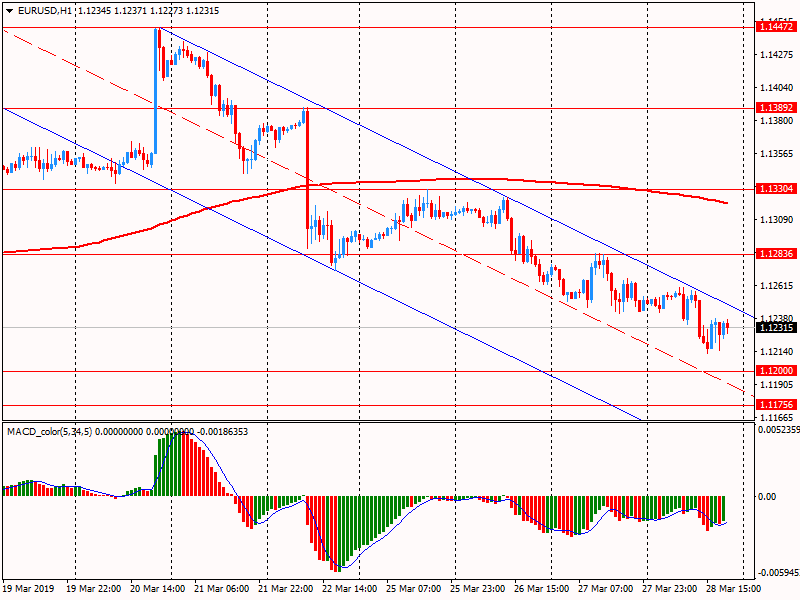Click the 1.14472 resistance level label
This screenshot has width=800, height=600.
click(x=776, y=27)
